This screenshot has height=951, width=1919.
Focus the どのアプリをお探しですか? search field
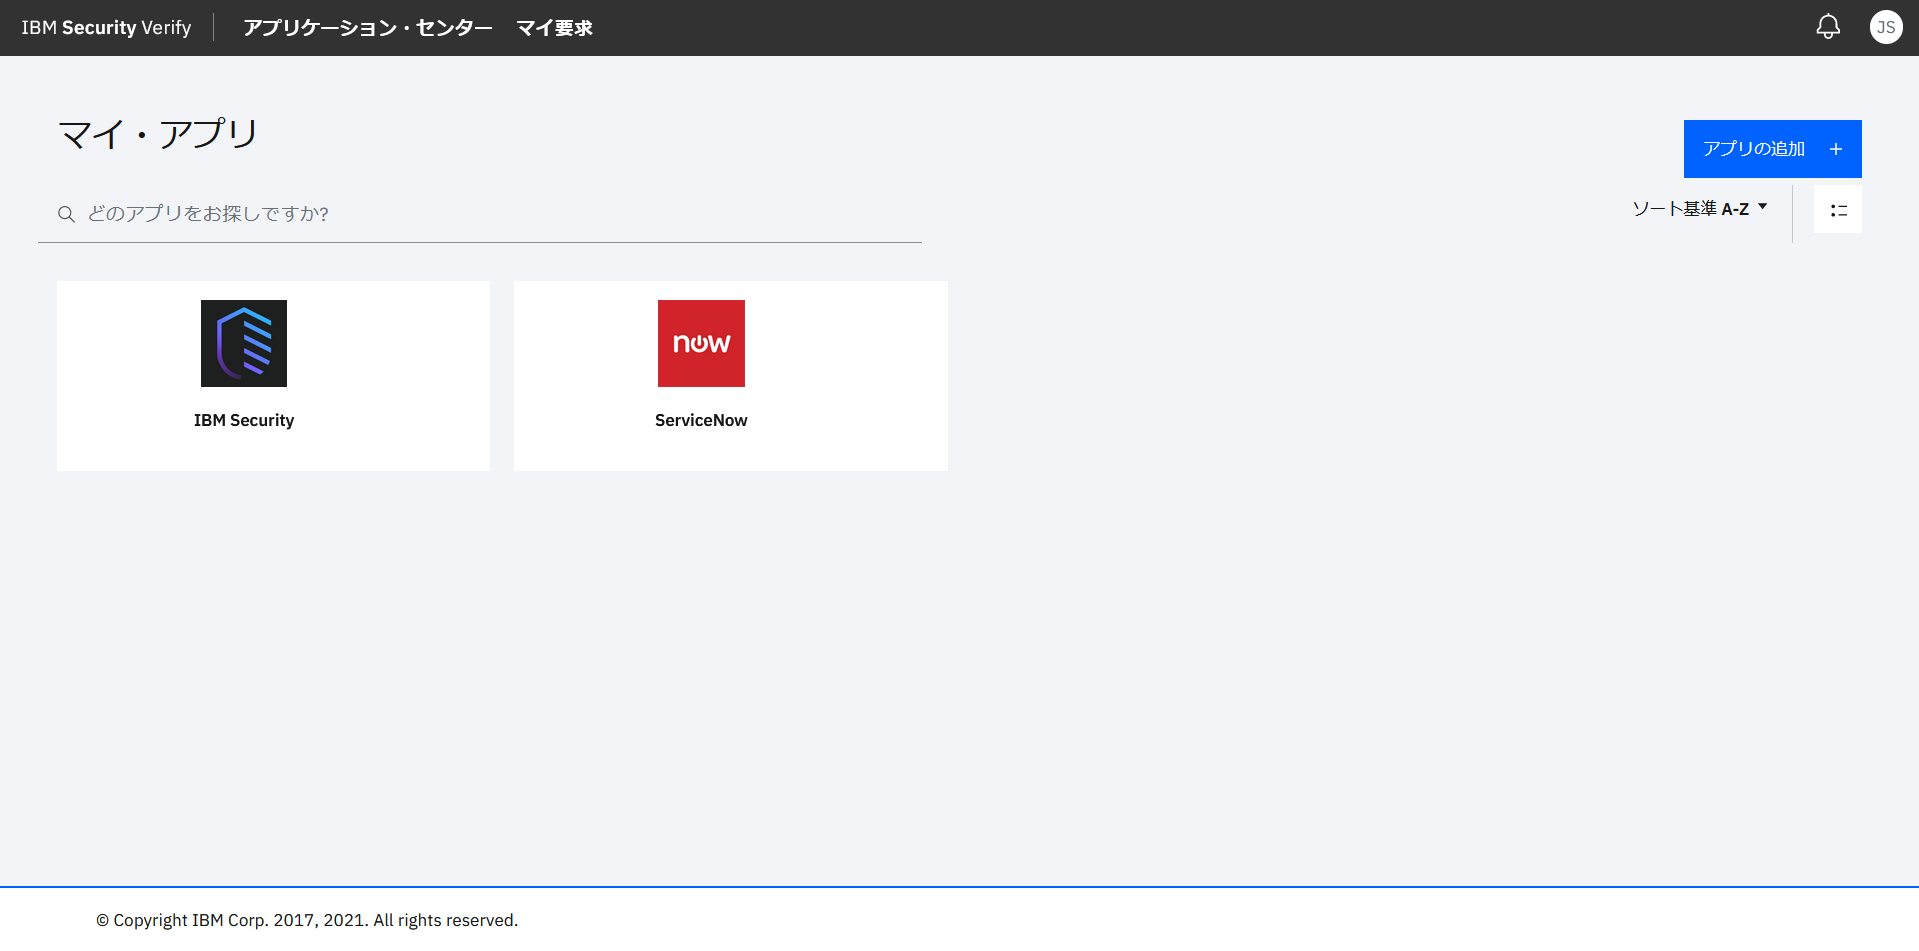point(480,214)
